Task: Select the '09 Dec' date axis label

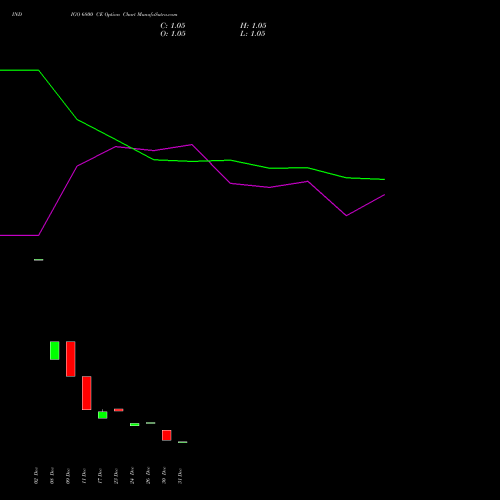Action: coord(68,476)
